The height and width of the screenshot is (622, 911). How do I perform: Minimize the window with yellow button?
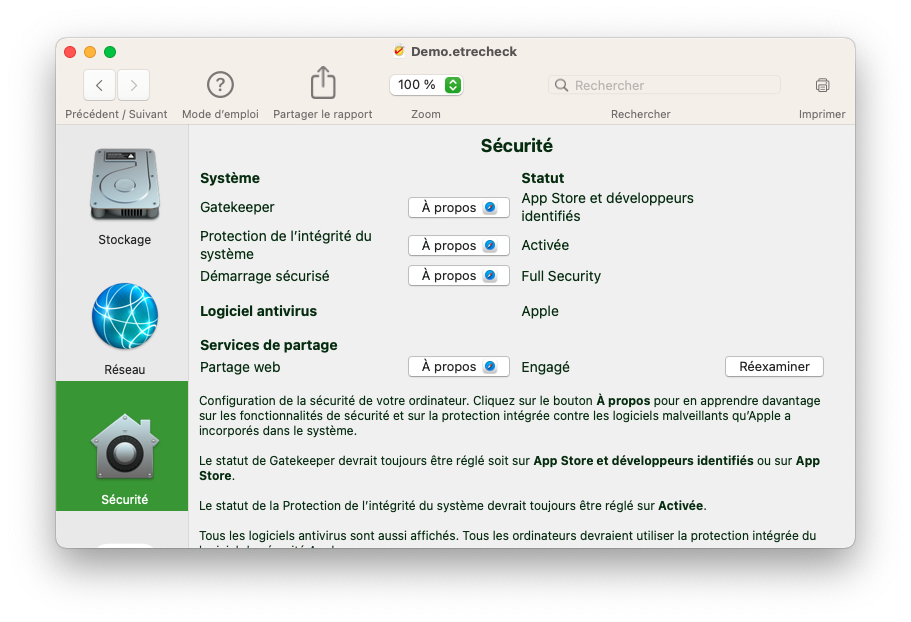(x=90, y=52)
